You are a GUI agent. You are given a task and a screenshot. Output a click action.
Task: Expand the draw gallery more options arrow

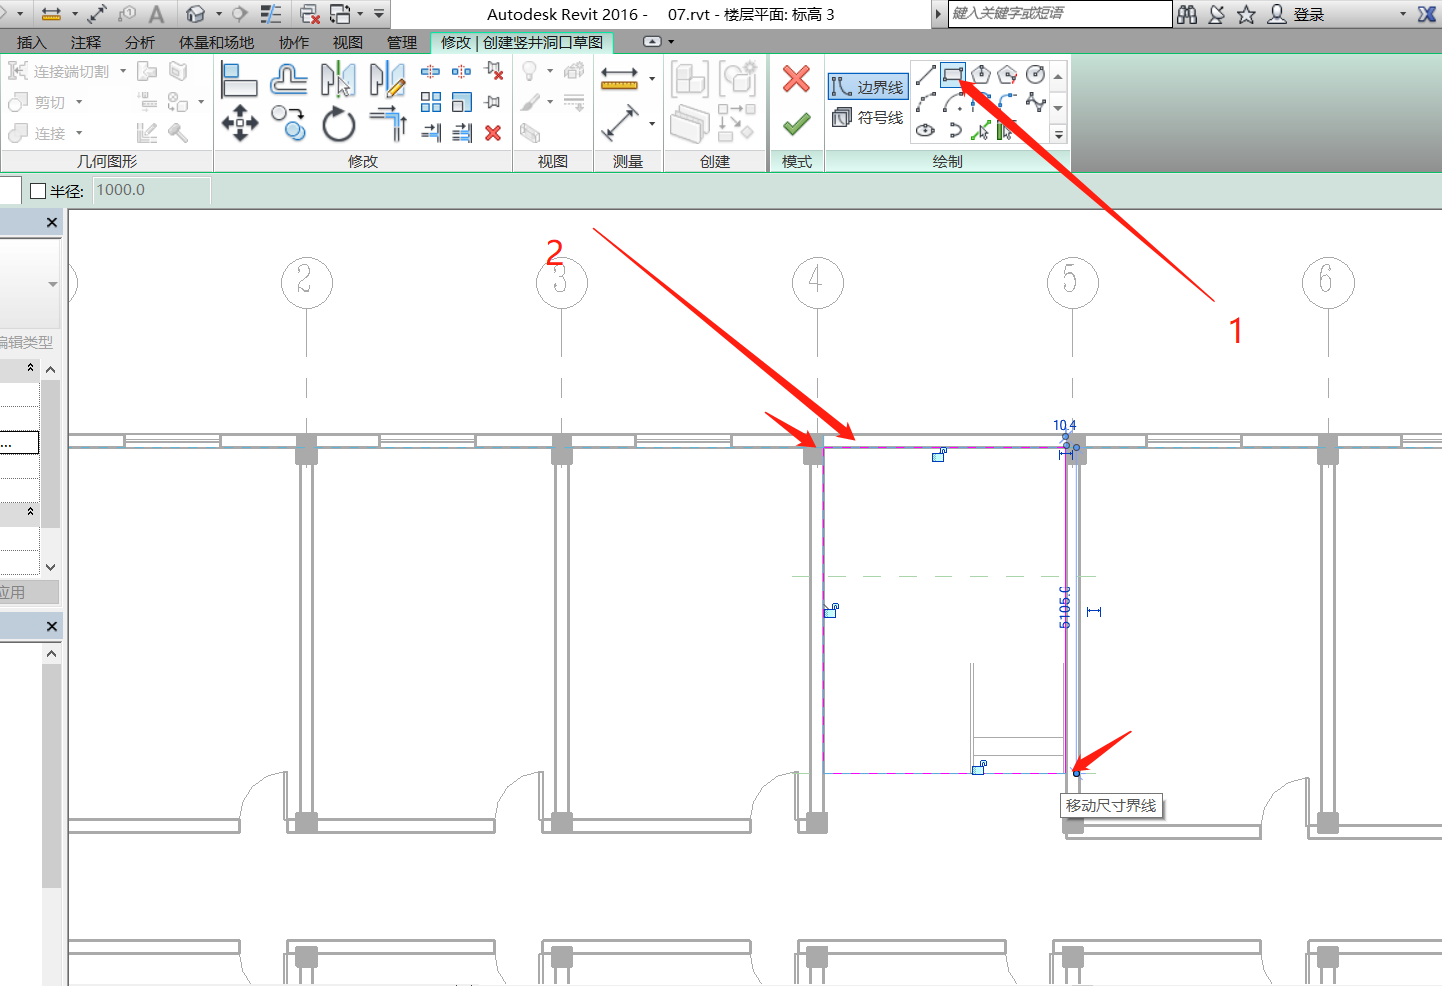point(1058,135)
